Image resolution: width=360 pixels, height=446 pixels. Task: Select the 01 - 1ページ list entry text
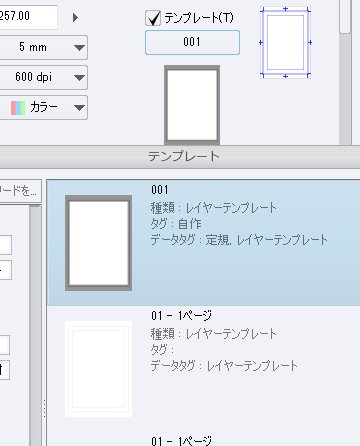click(x=182, y=315)
